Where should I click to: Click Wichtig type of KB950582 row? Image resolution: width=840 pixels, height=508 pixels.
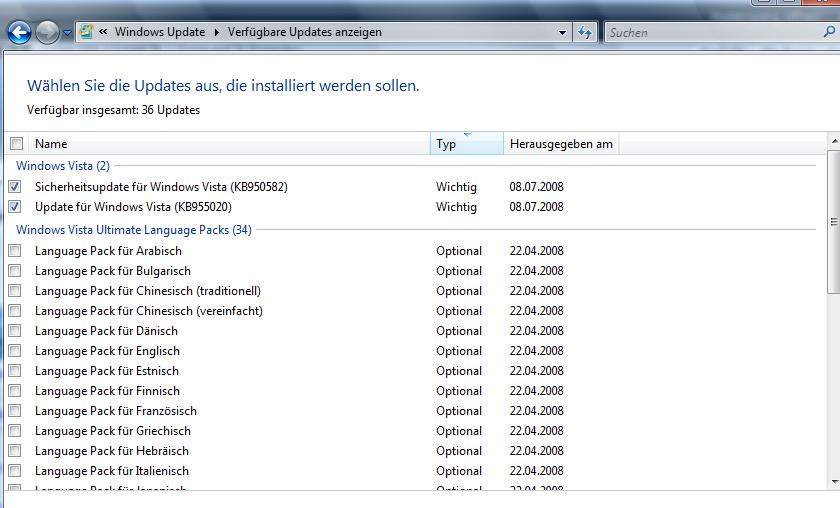[456, 187]
